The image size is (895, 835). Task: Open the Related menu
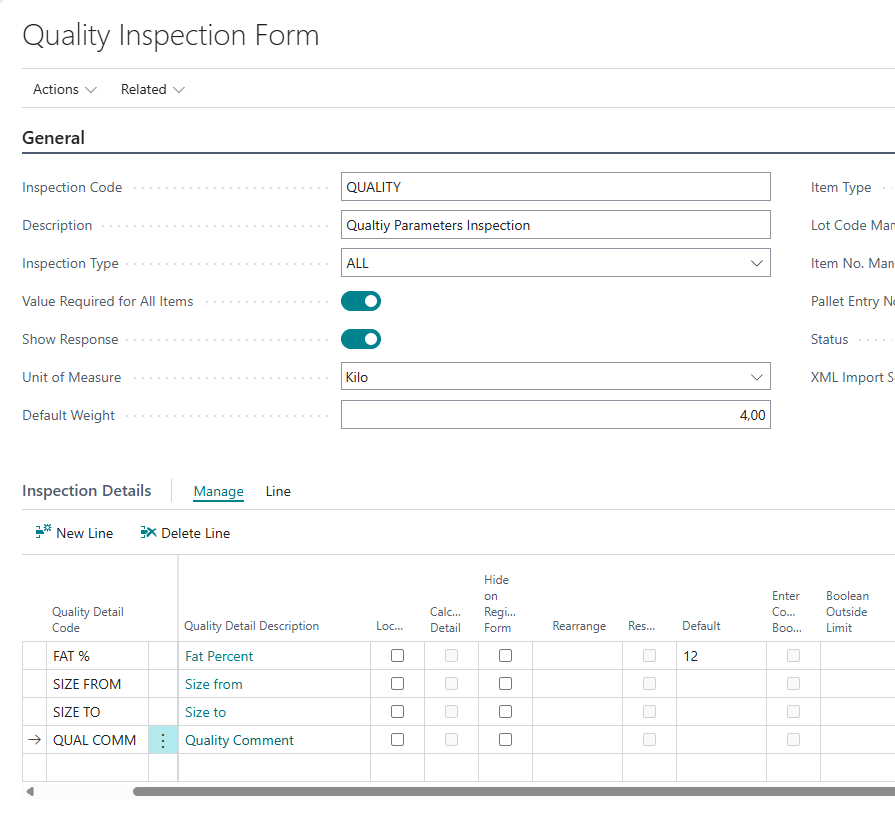[x=152, y=89]
